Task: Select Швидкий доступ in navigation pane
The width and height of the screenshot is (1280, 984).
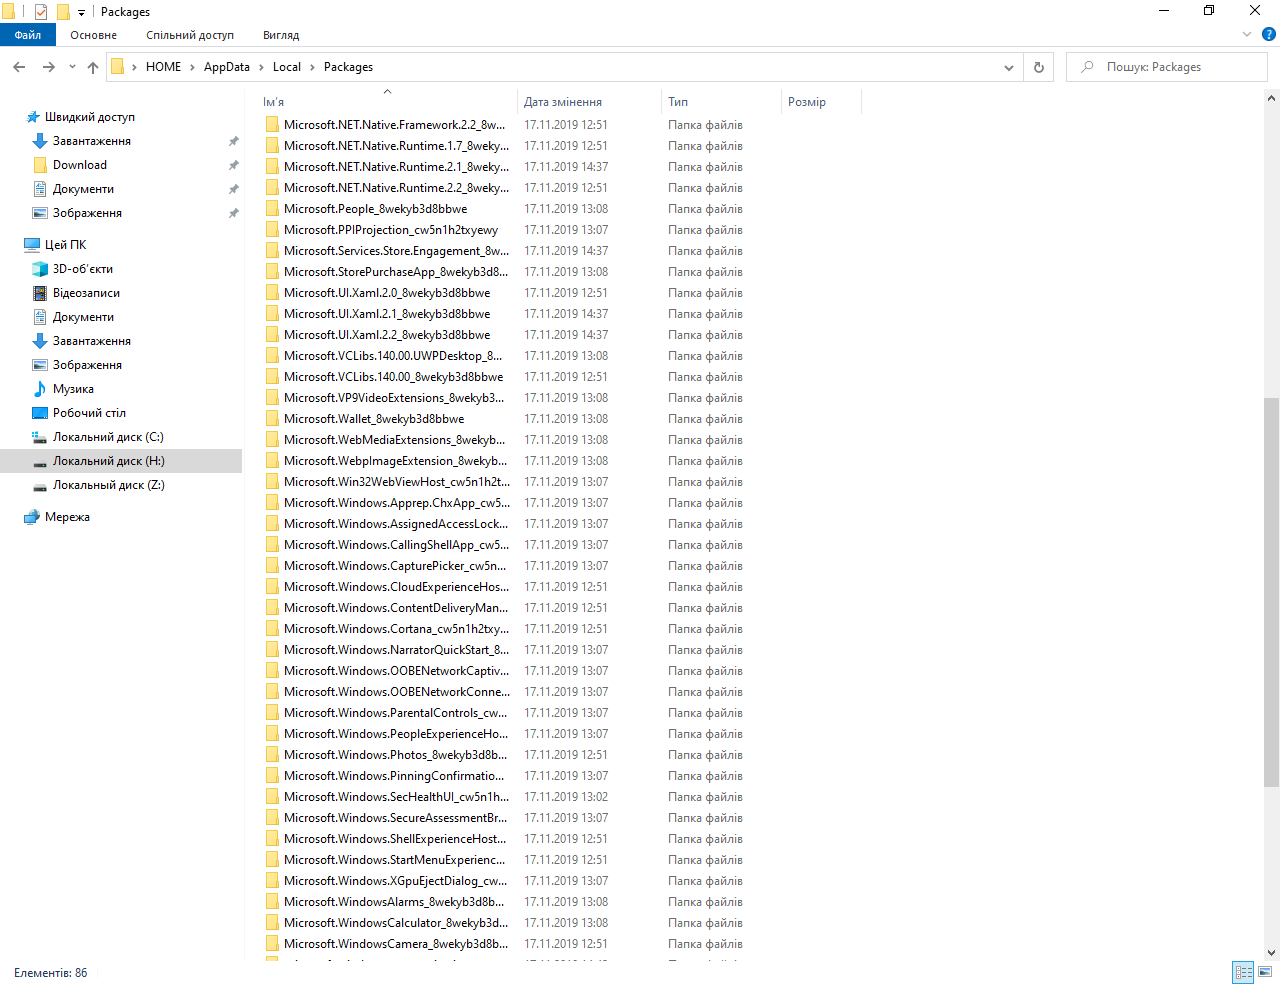Action: tap(89, 117)
